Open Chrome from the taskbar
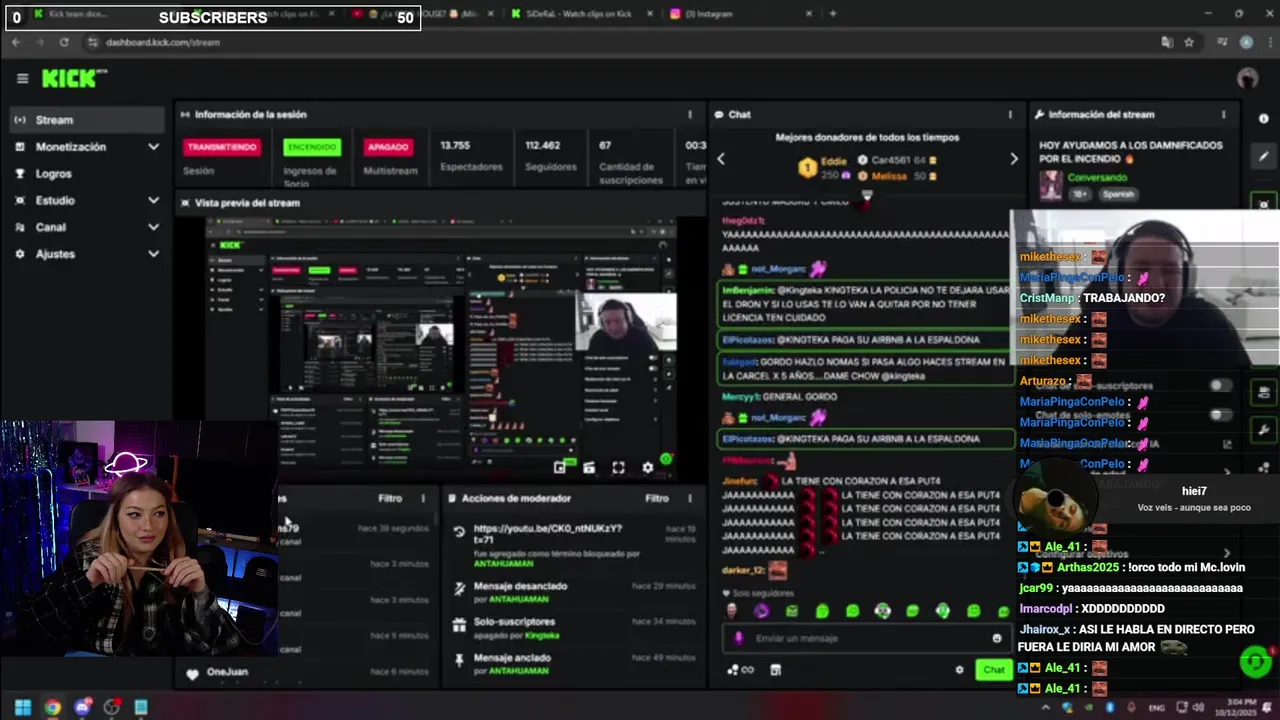This screenshot has height=720, width=1280. pyautogui.click(x=52, y=707)
